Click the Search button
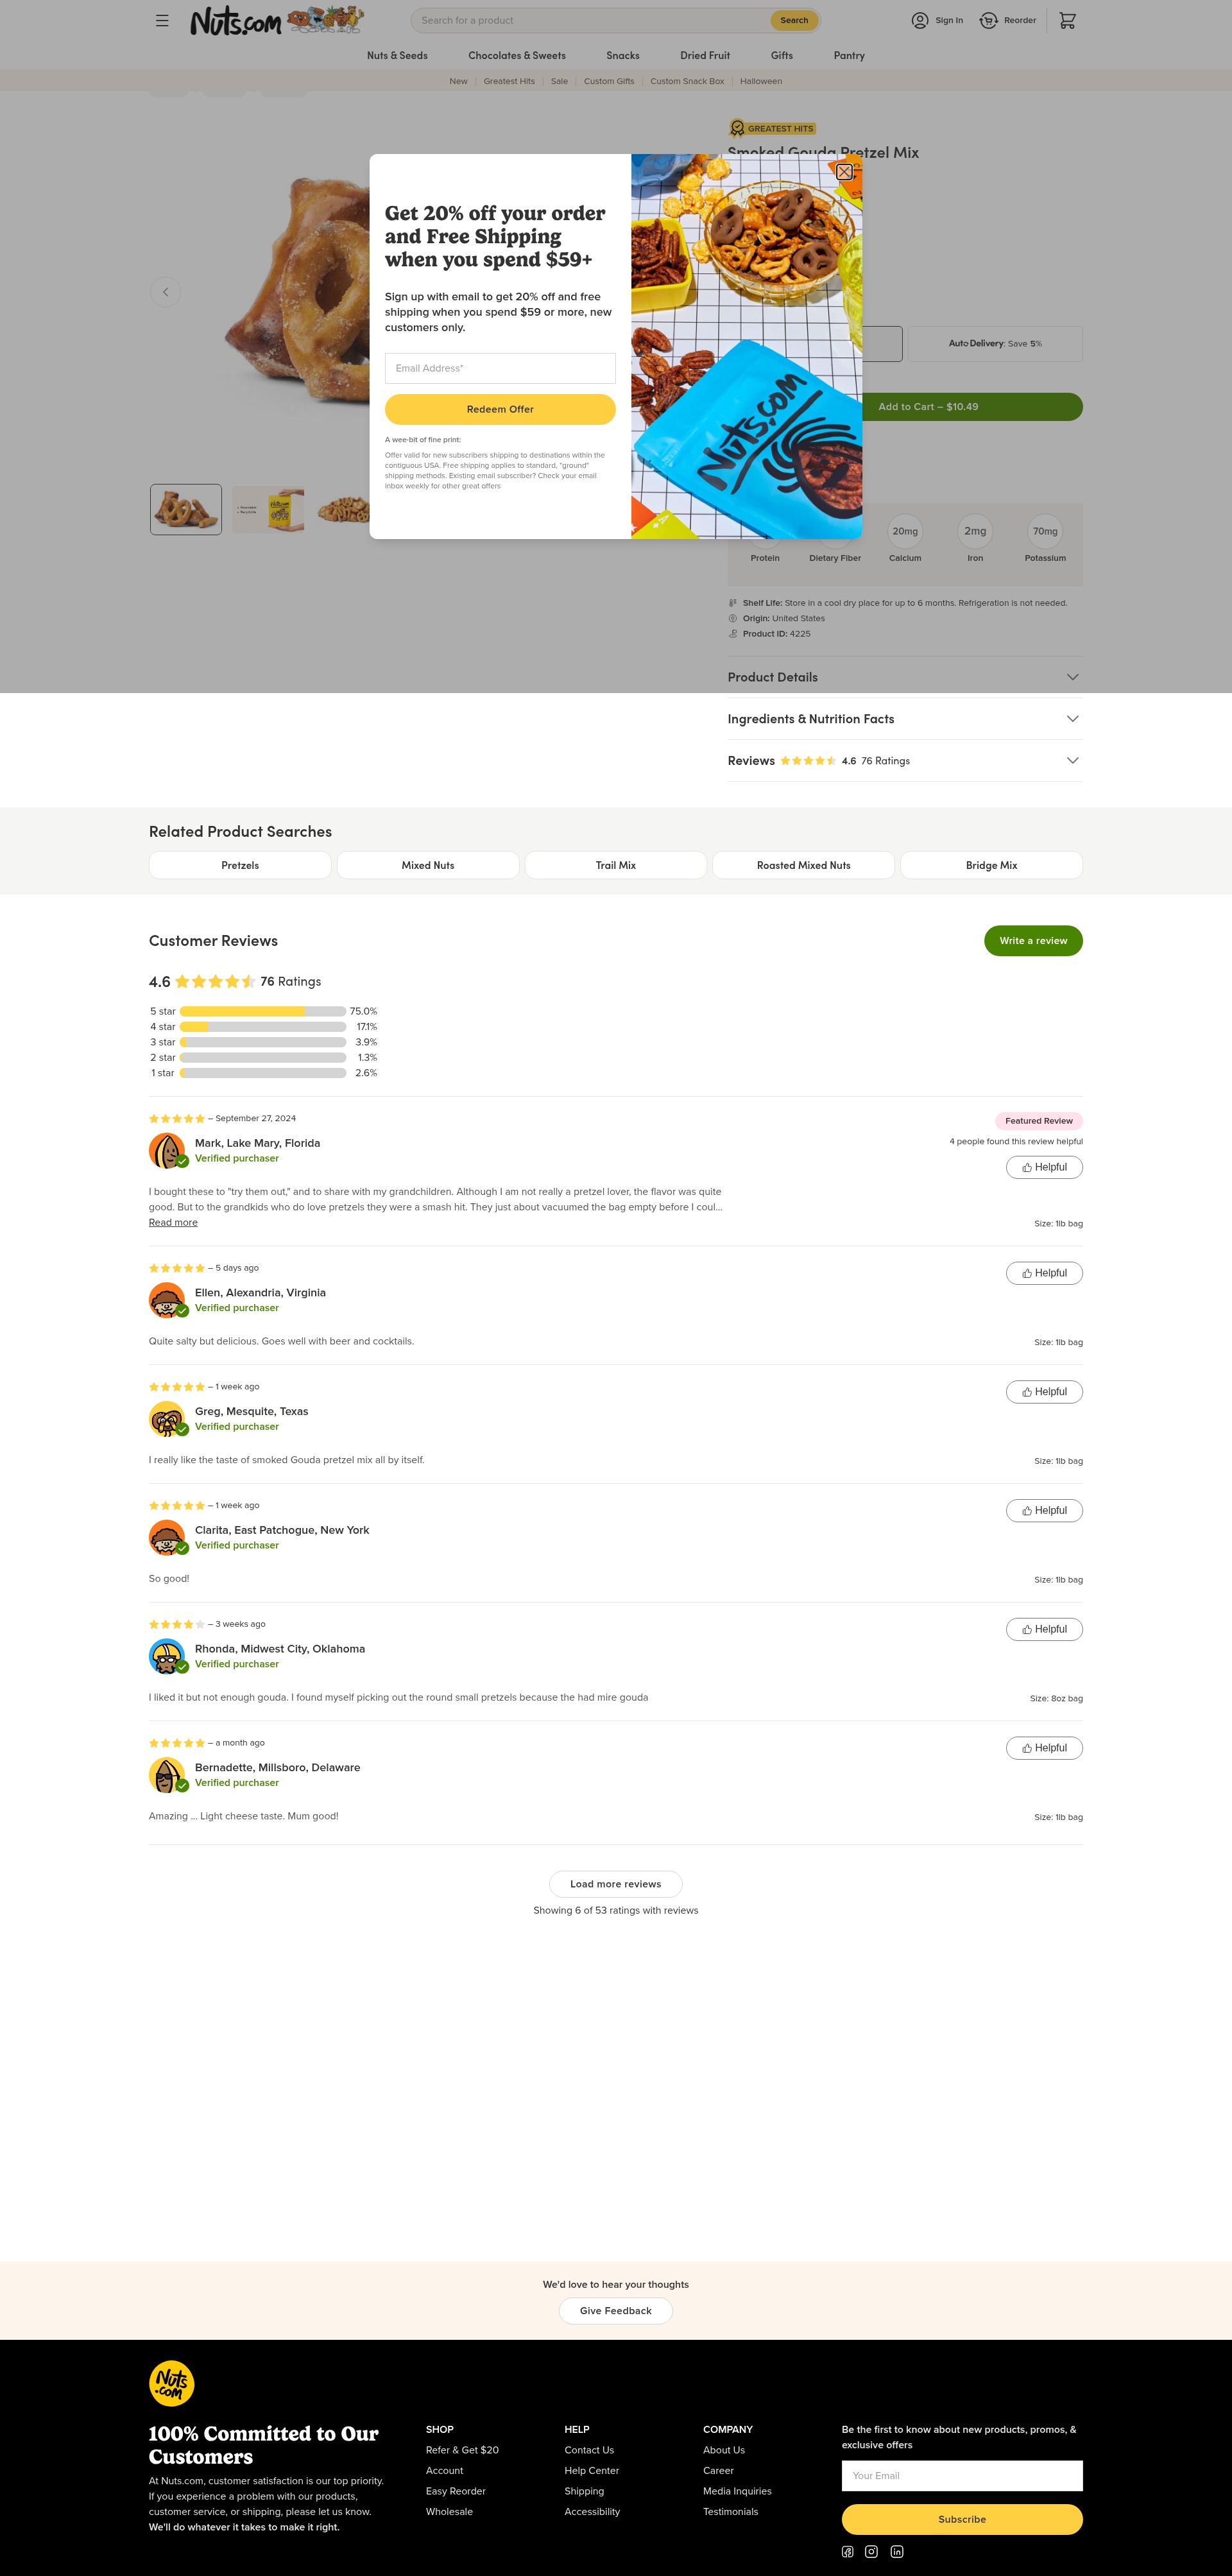Screen dimensions: 1232x2576 794,20
